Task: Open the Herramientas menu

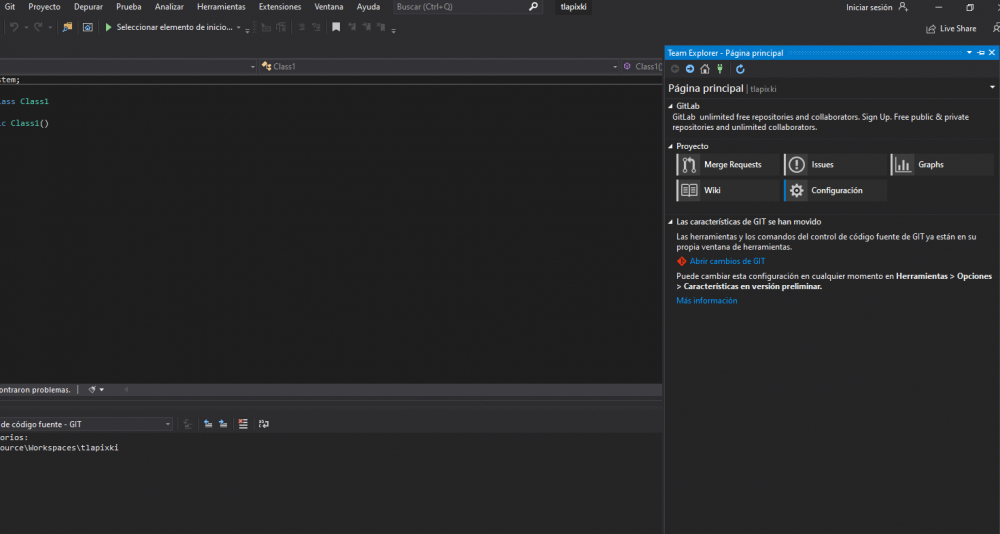Action: point(221,7)
